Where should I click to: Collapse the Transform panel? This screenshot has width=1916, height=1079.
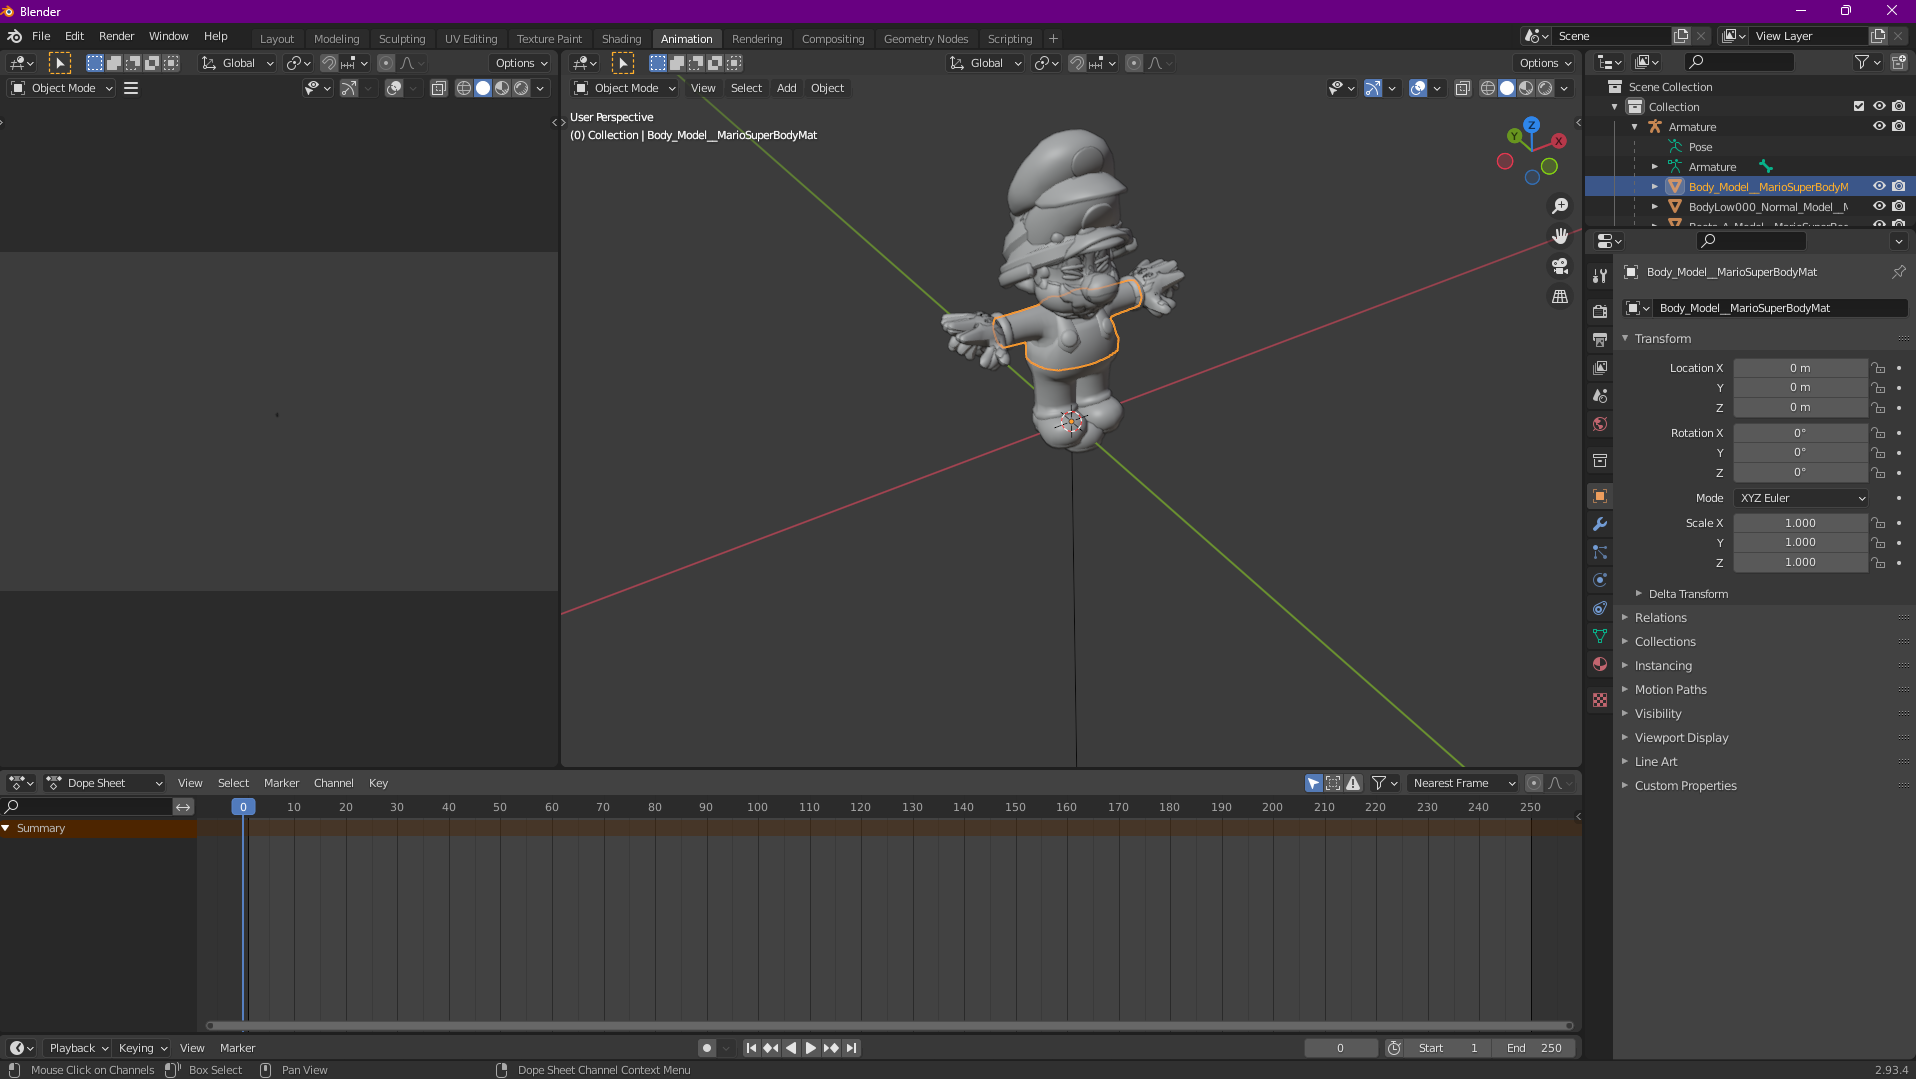[1662, 339]
